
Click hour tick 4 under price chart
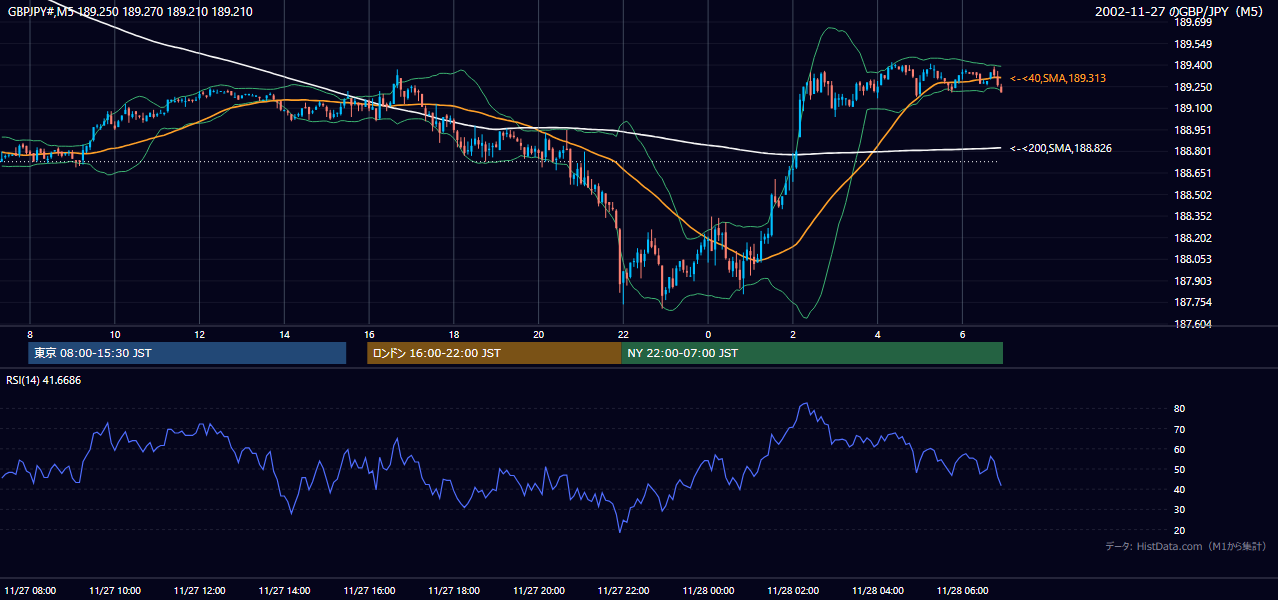click(877, 334)
